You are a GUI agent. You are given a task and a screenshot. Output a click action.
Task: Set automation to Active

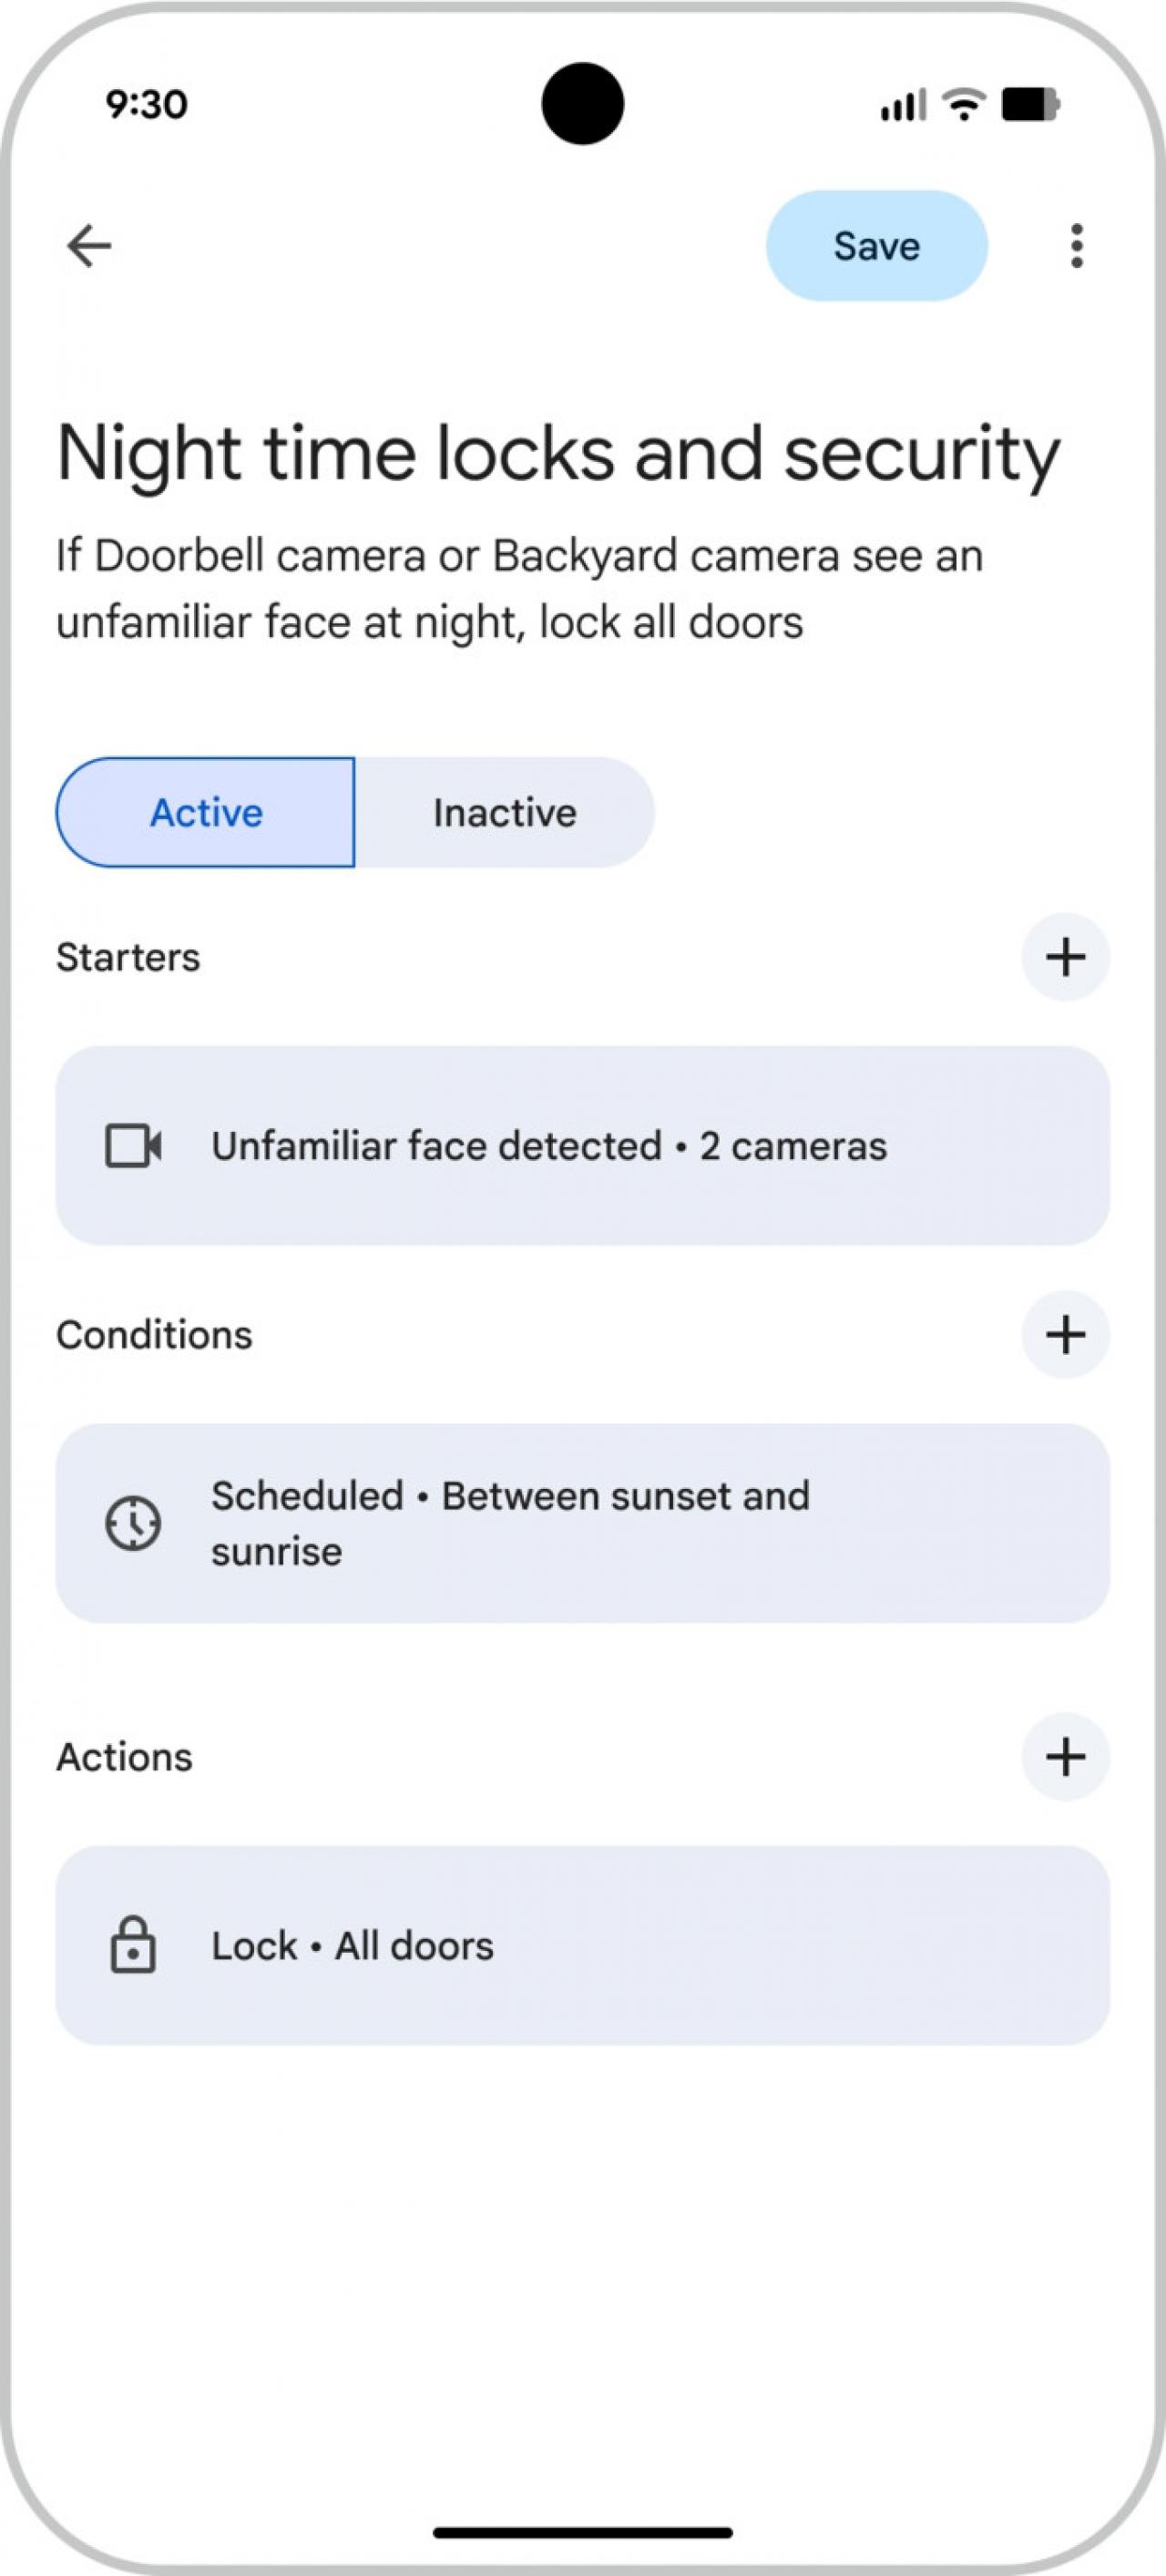(206, 813)
